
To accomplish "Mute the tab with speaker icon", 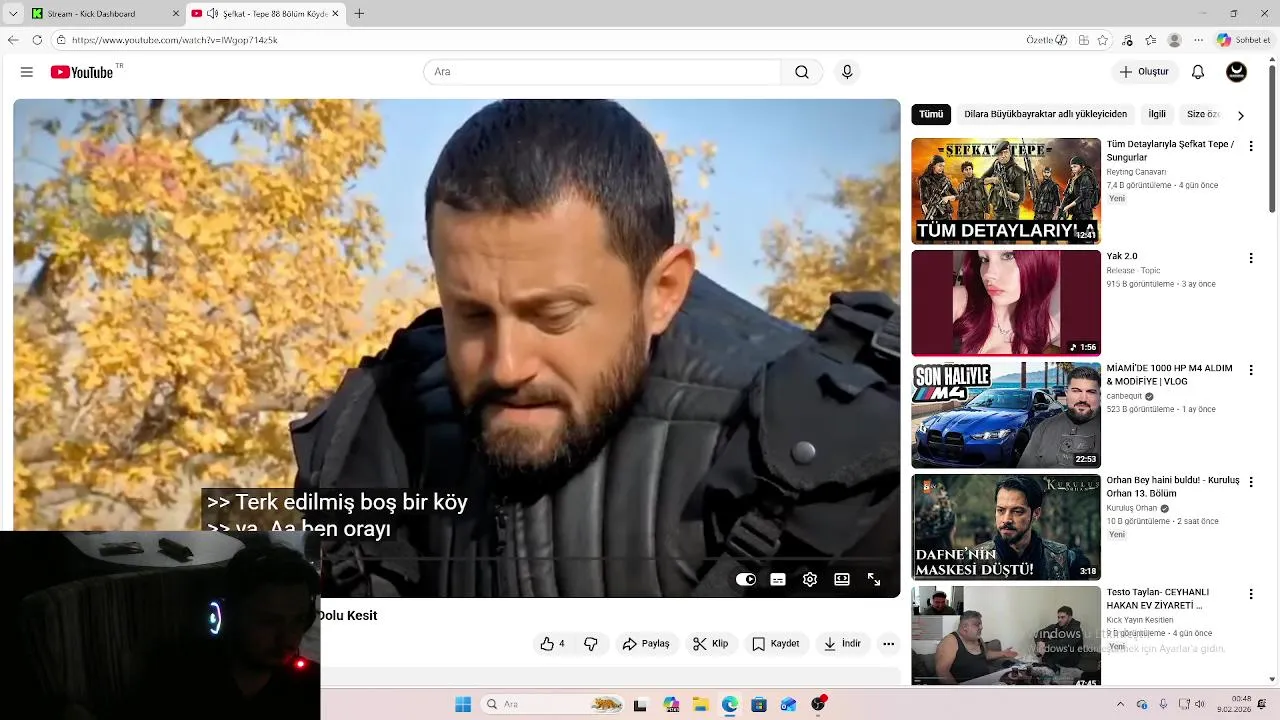I will coord(212,13).
